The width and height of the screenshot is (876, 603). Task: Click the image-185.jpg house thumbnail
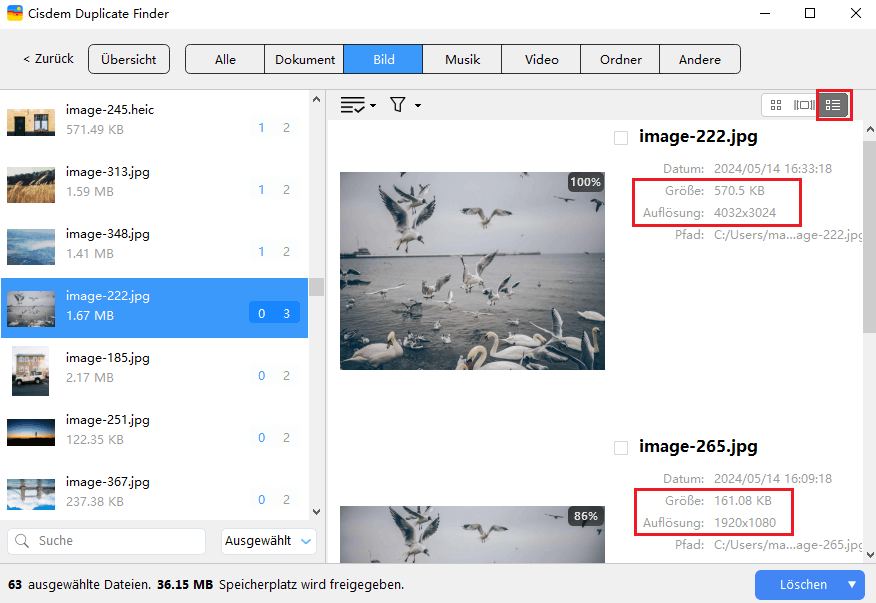[31, 371]
